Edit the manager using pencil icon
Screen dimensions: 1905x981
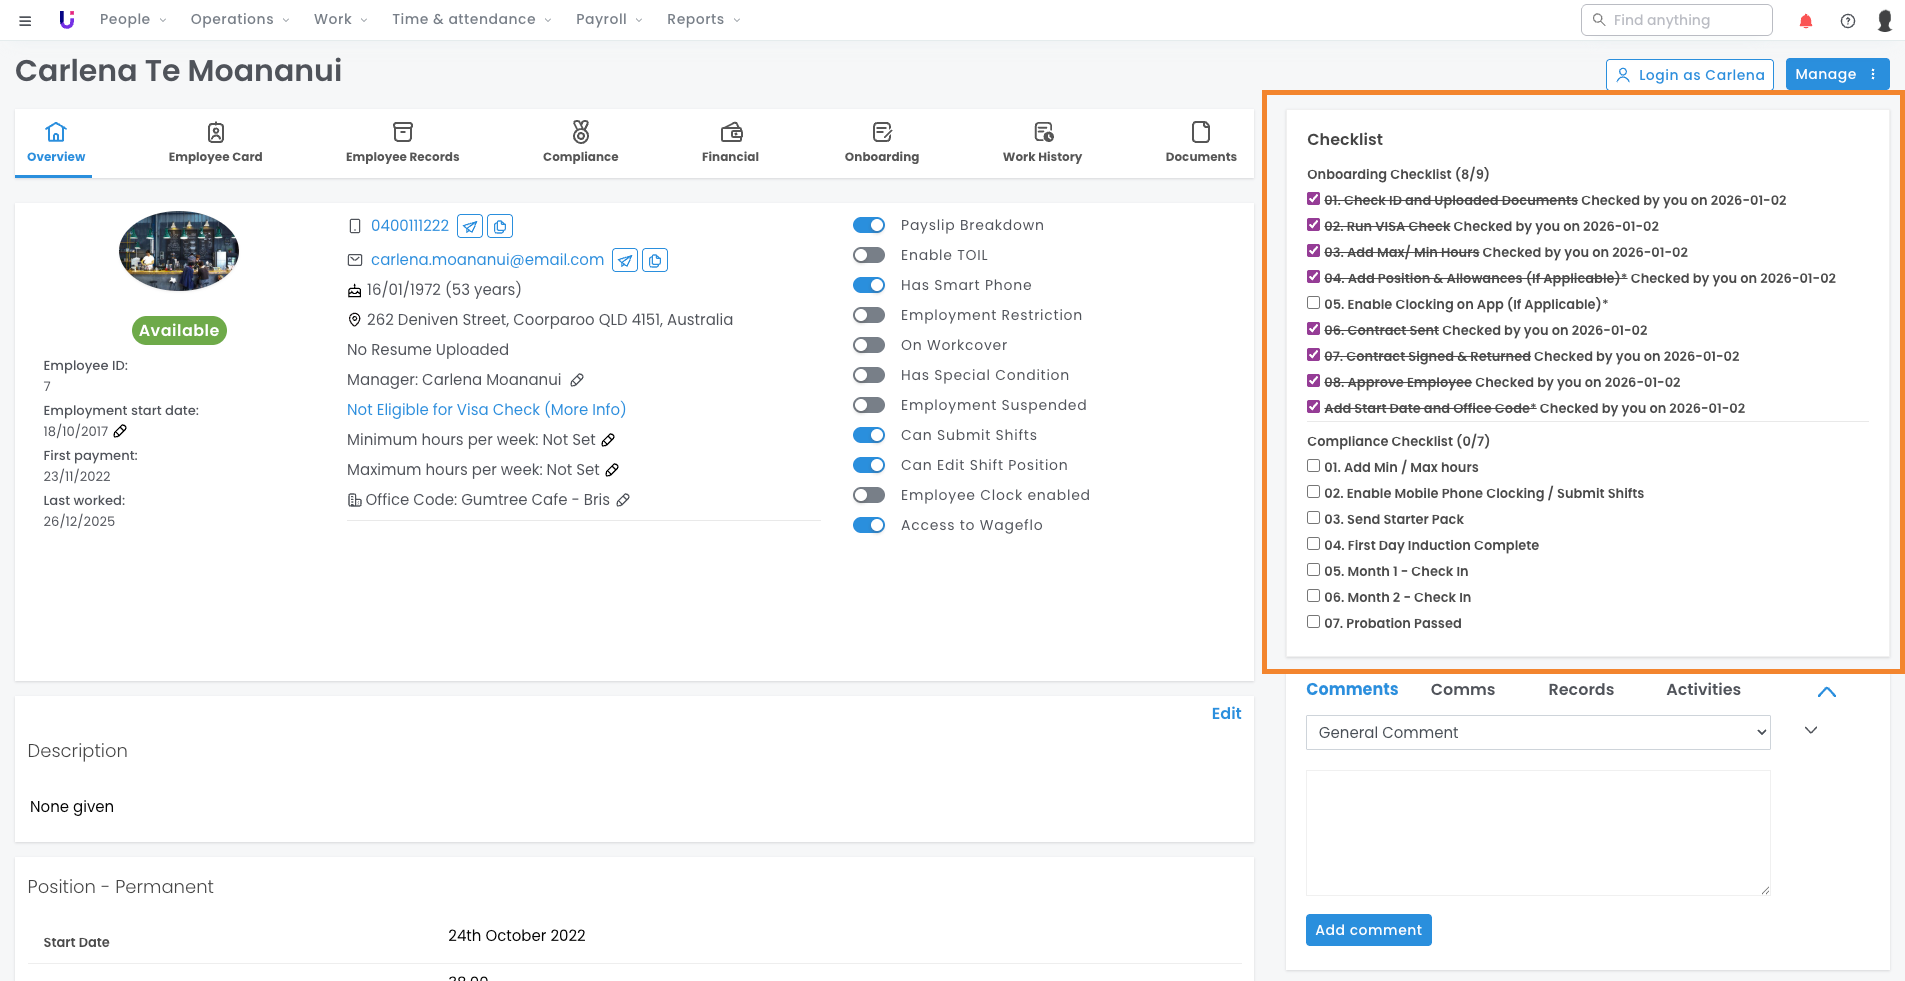pos(577,380)
